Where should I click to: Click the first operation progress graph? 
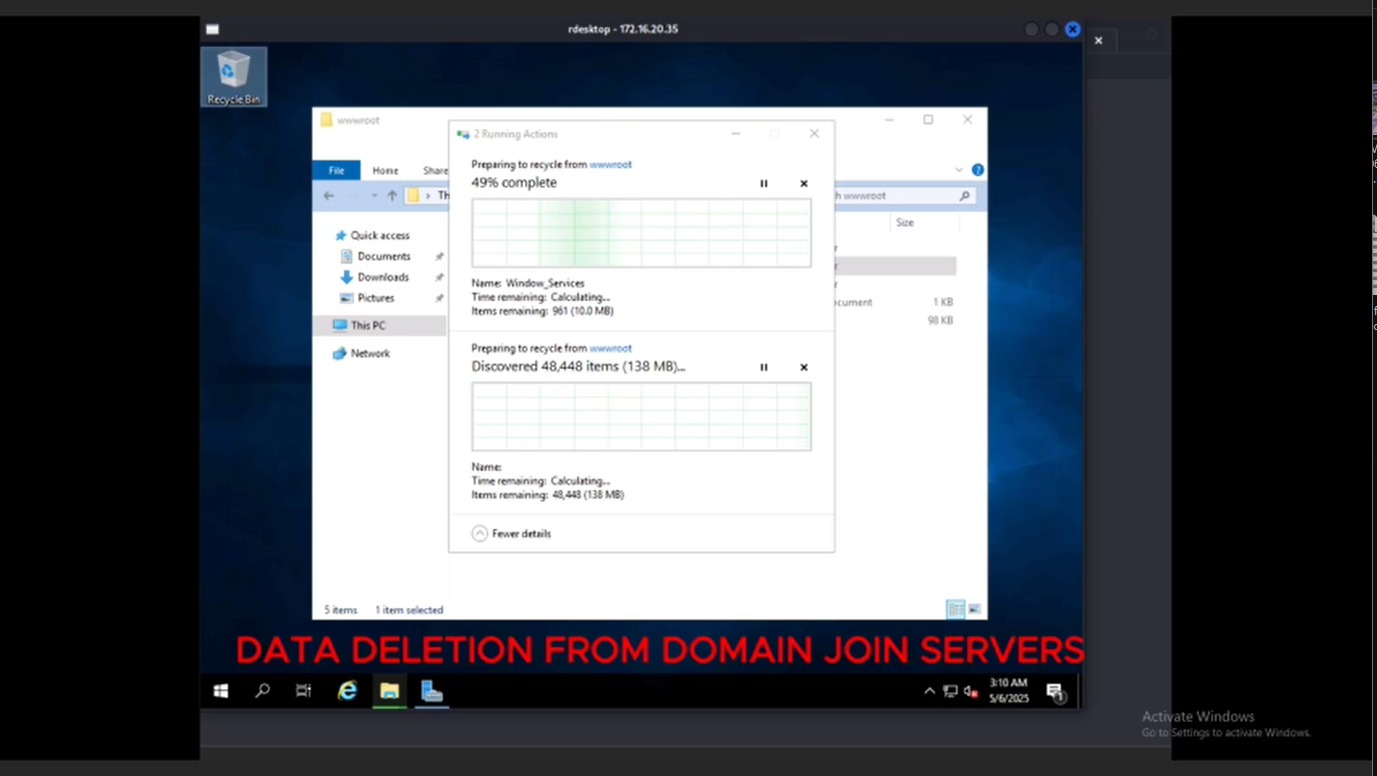click(641, 233)
